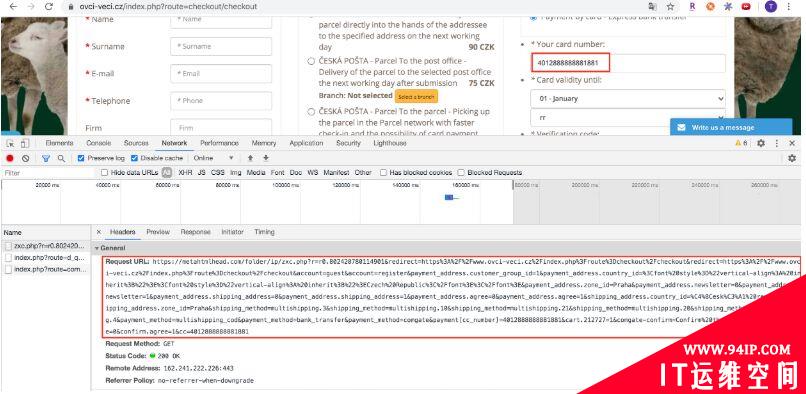
Task: Close the DevTools panel
Action: (x=792, y=144)
